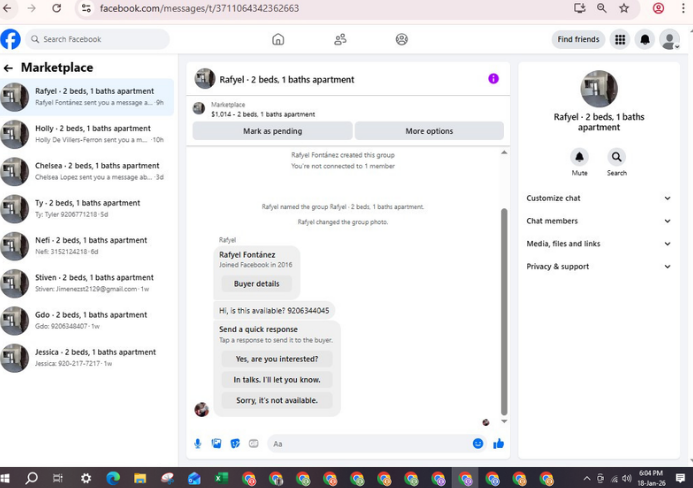
Task: Open Holly conversation in list
Action: (x=87, y=134)
